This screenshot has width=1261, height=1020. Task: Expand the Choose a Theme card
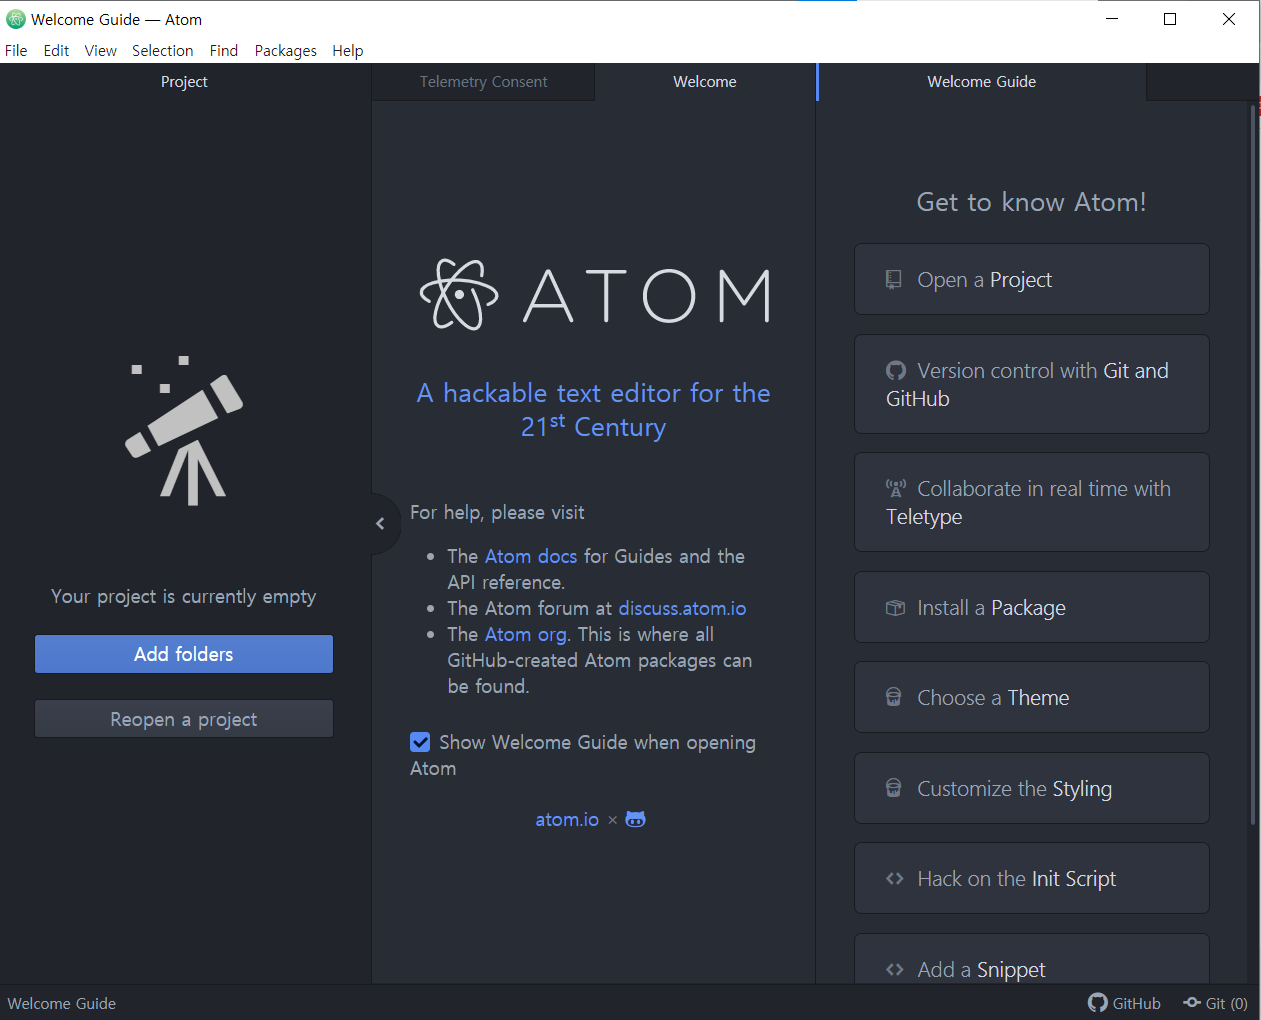pyautogui.click(x=1031, y=697)
